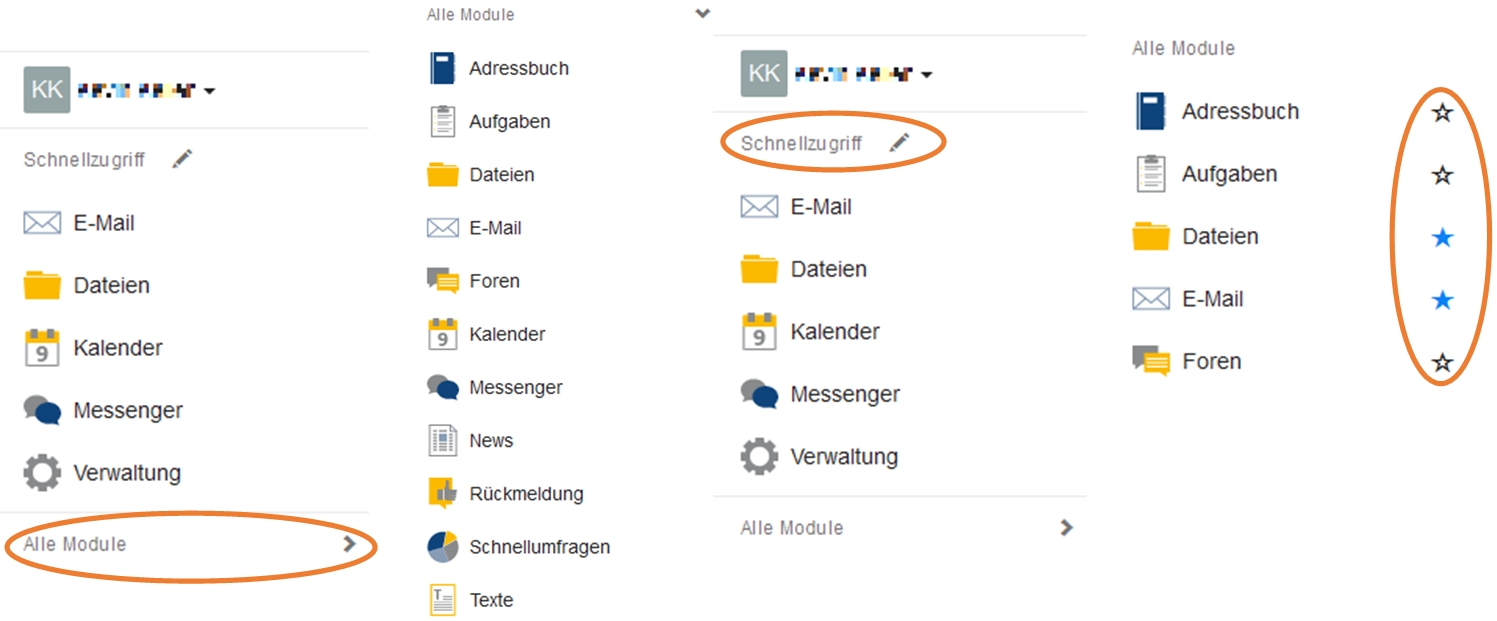1497x621 pixels.
Task: Select Kalender in the third panel
Action: 811,332
